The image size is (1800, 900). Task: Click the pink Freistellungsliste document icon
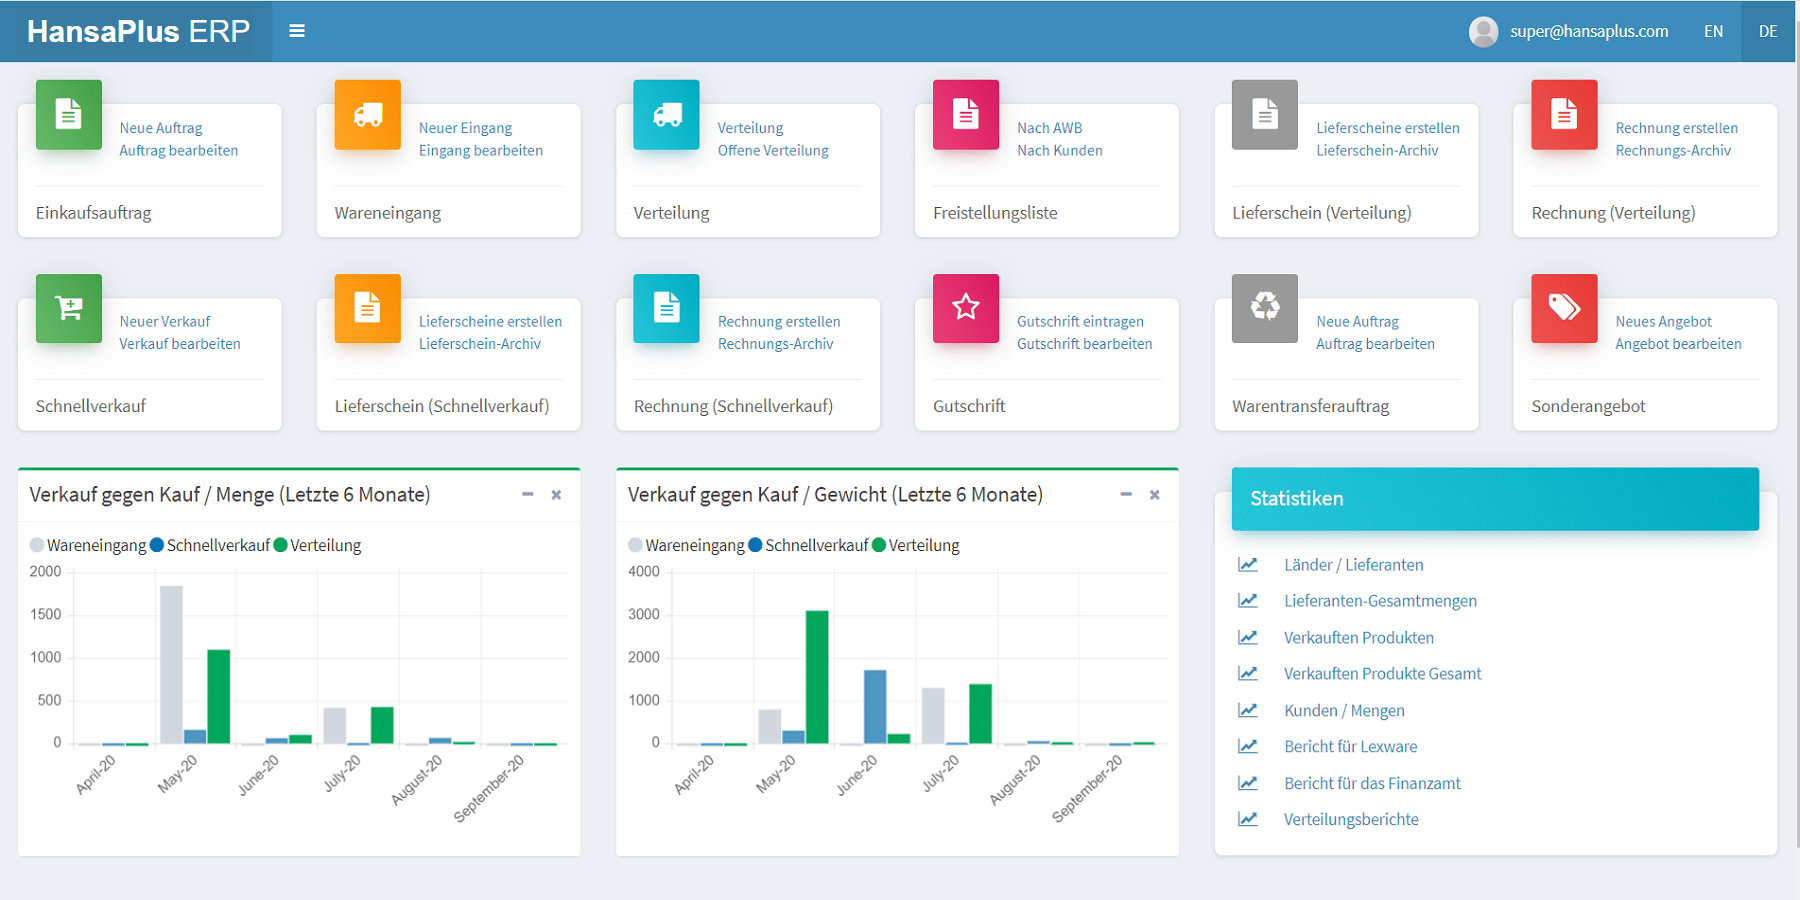click(x=965, y=115)
